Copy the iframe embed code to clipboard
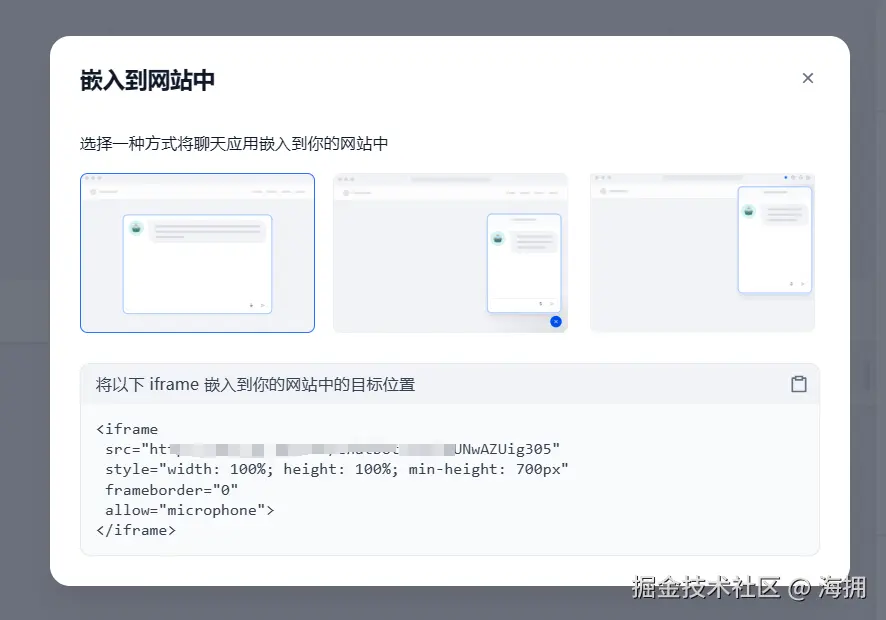886x620 pixels. coord(799,383)
